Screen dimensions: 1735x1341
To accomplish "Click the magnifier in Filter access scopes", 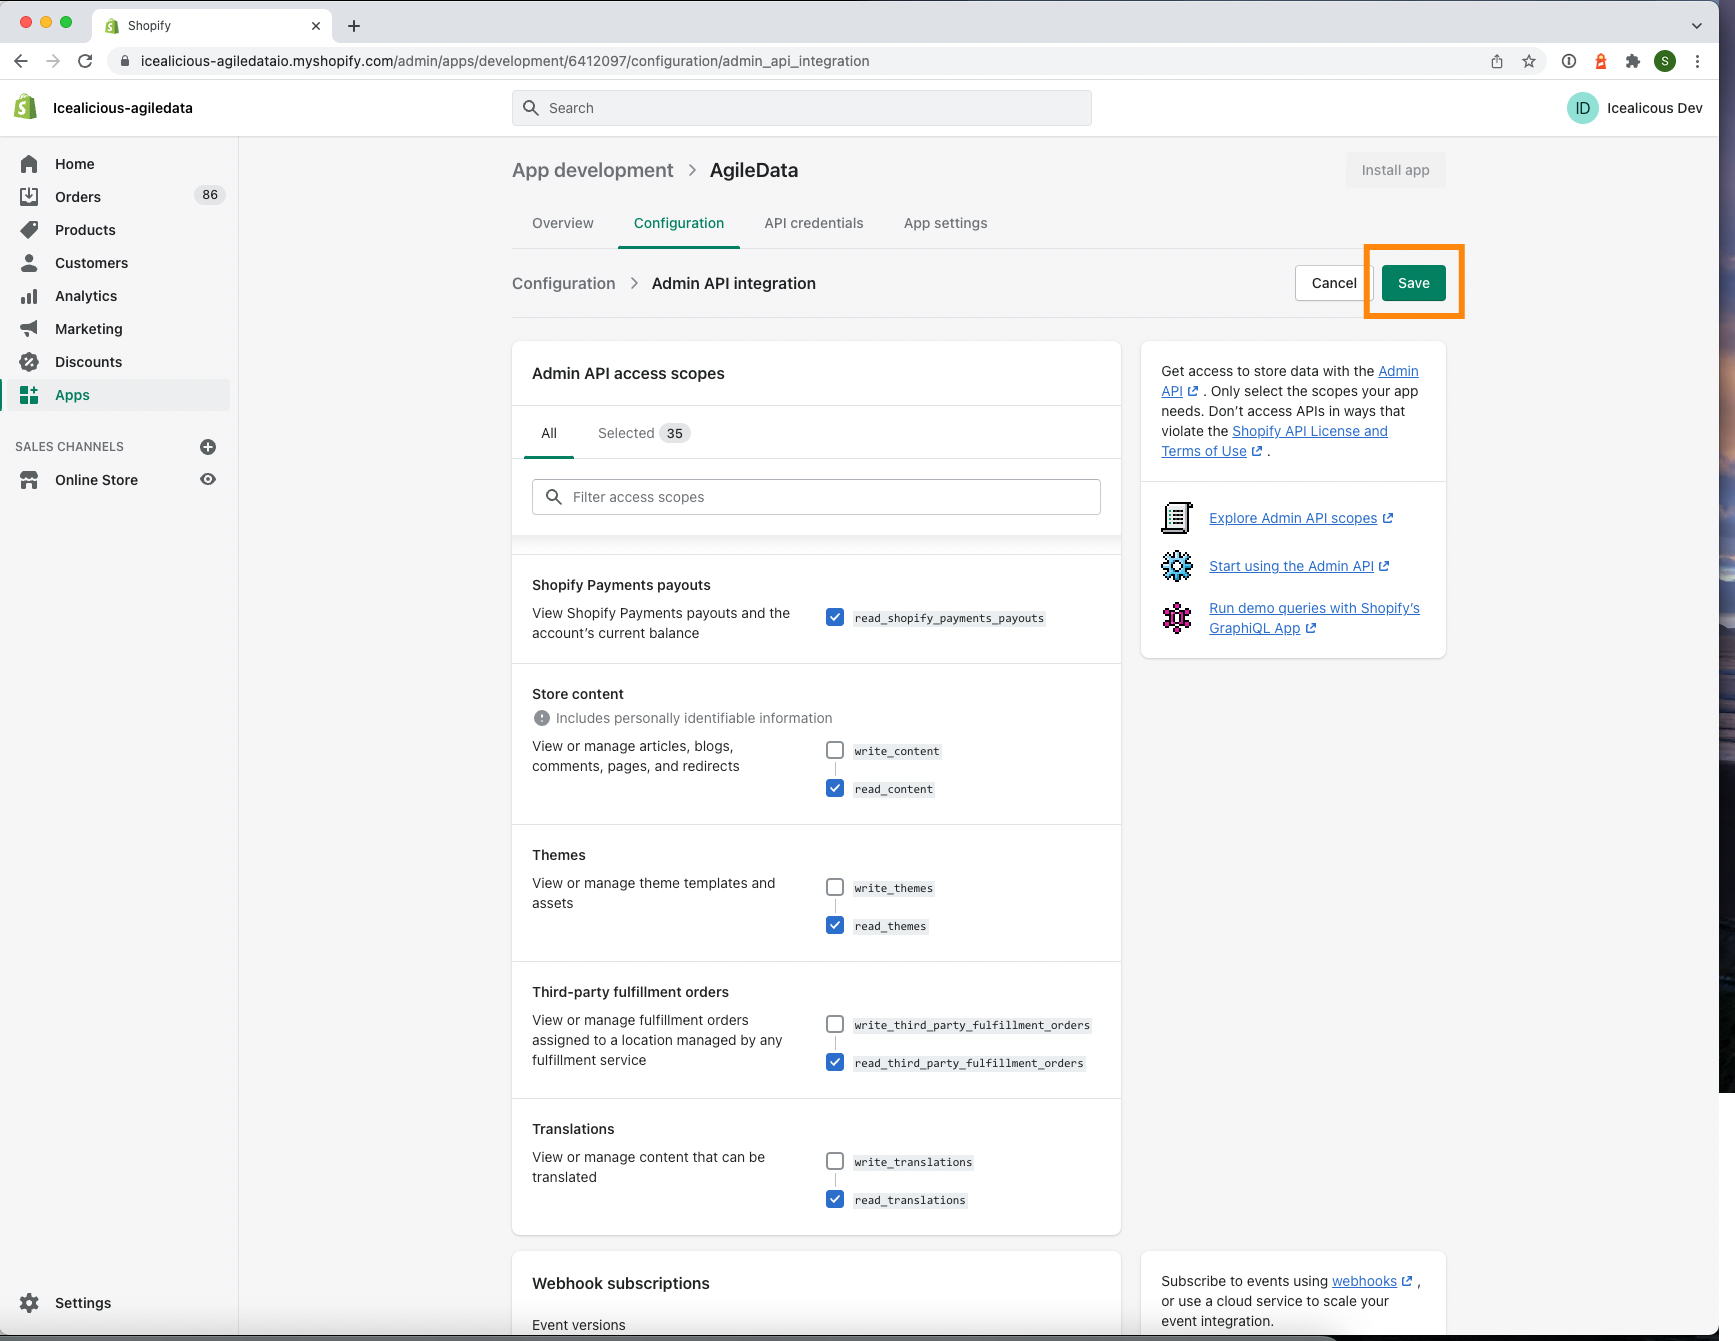I will [553, 497].
